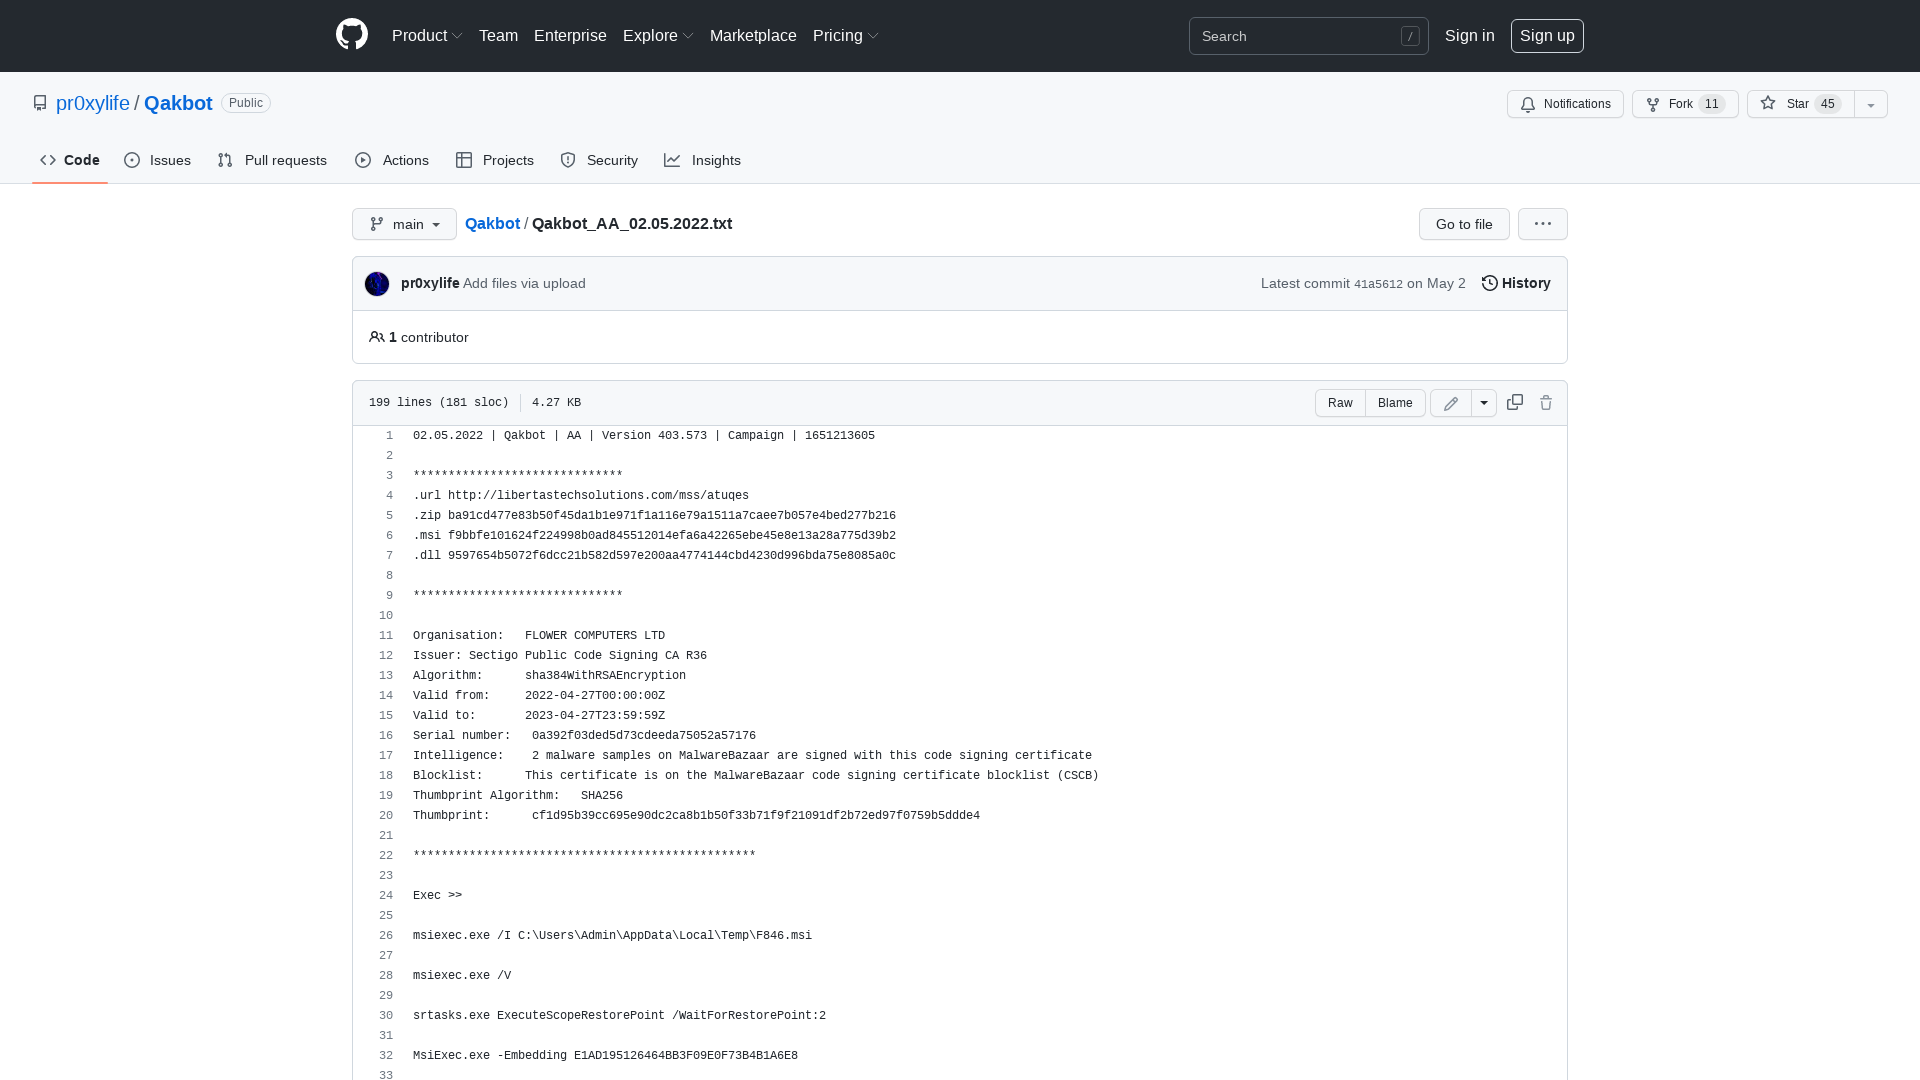Click the star count 45

1828,104
